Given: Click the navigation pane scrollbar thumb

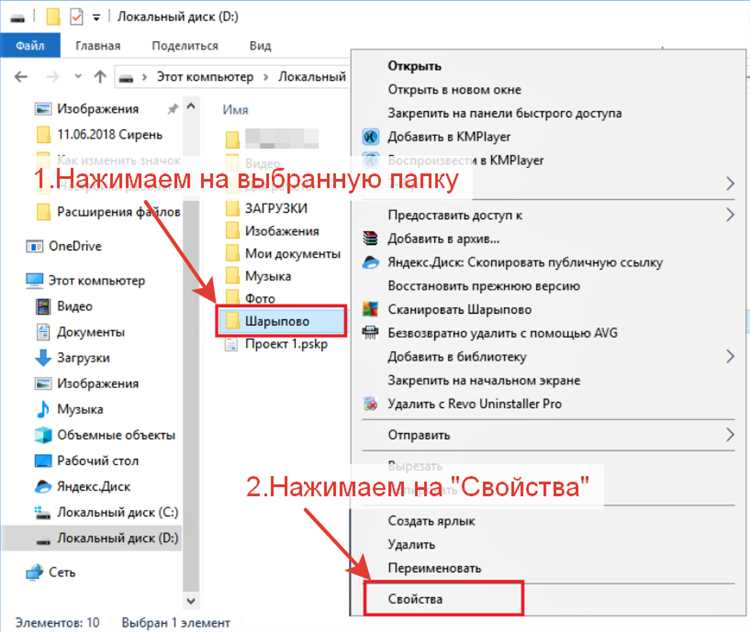Looking at the screenshot, I should [191, 397].
